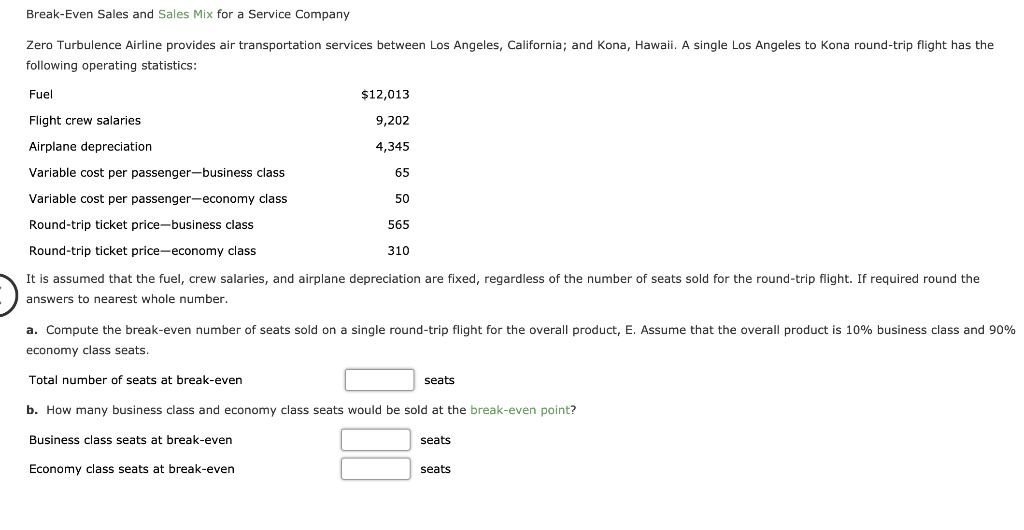Click the Airplane depreciation value 4,345
This screenshot has width=1024, height=530.
point(392,147)
